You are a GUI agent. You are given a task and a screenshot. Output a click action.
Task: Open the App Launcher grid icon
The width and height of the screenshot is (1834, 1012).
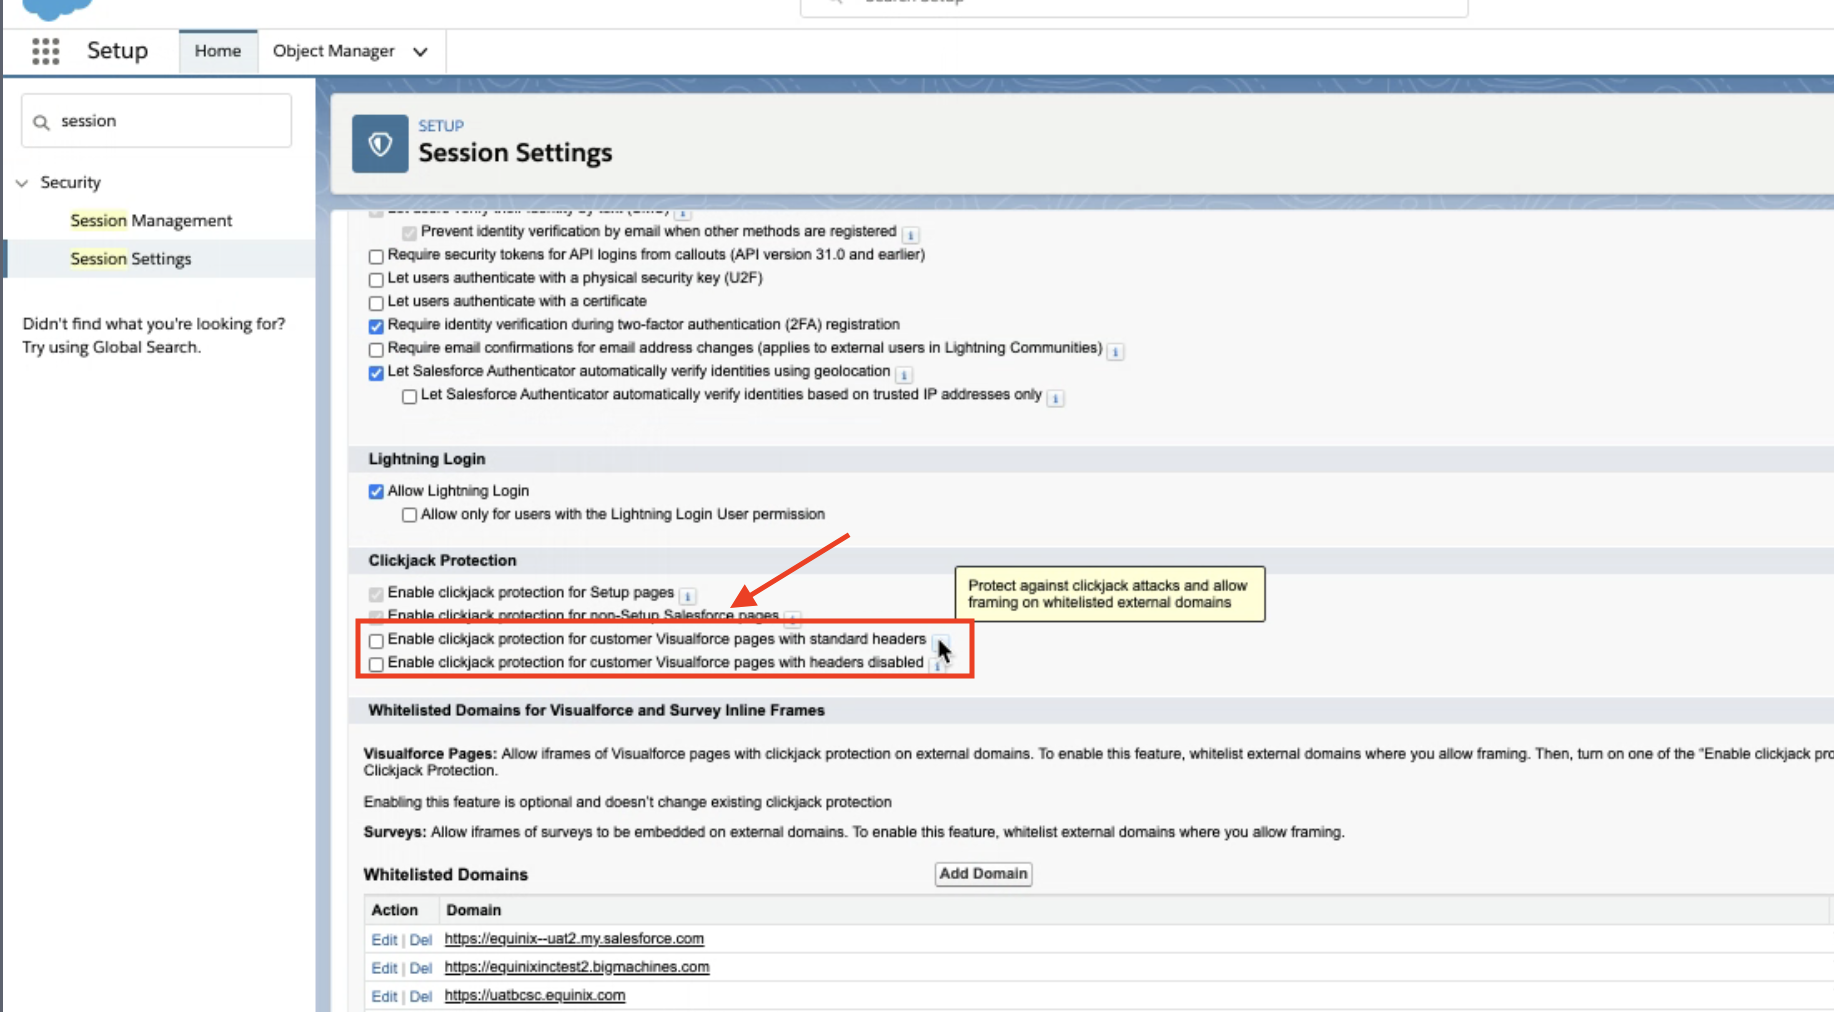tap(46, 51)
